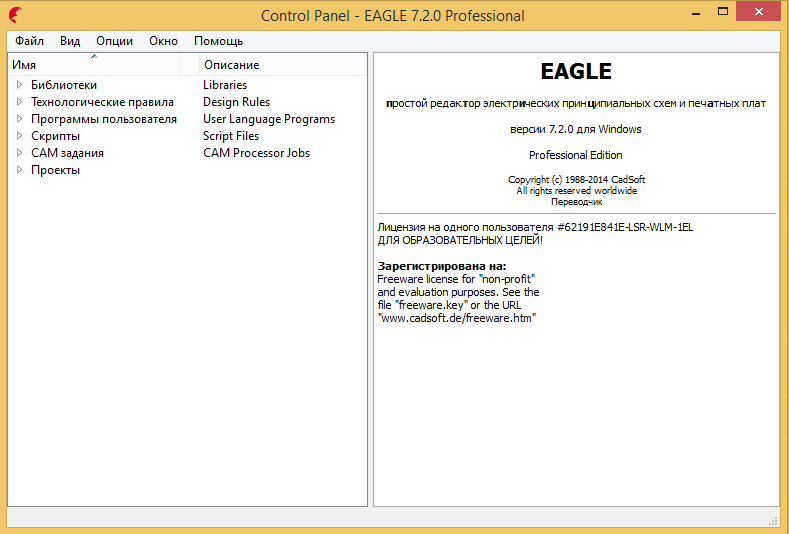Expand the Проекты tree node arrow
Image resolution: width=789 pixels, height=534 pixels.
tap(19, 170)
